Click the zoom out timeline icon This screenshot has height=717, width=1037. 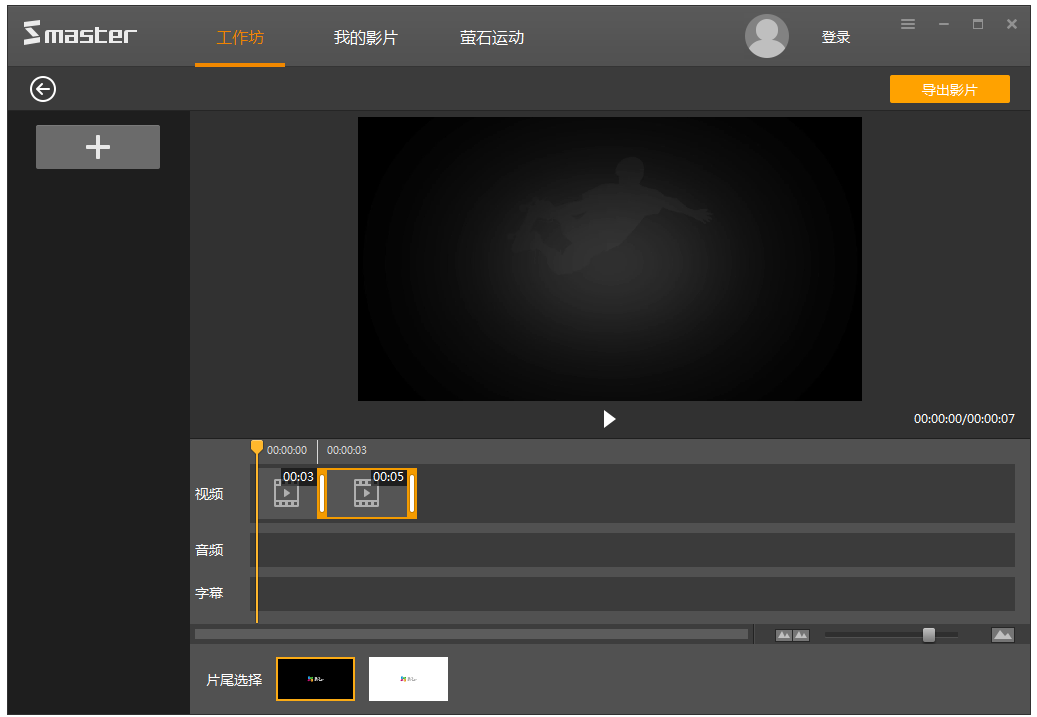point(792,635)
